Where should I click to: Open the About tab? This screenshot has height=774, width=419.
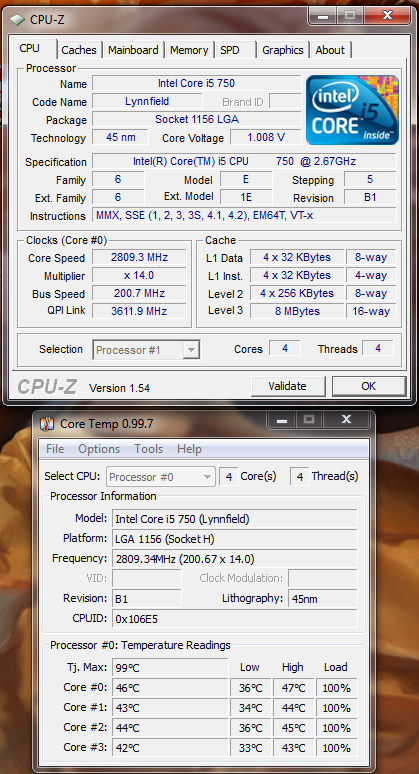330,50
